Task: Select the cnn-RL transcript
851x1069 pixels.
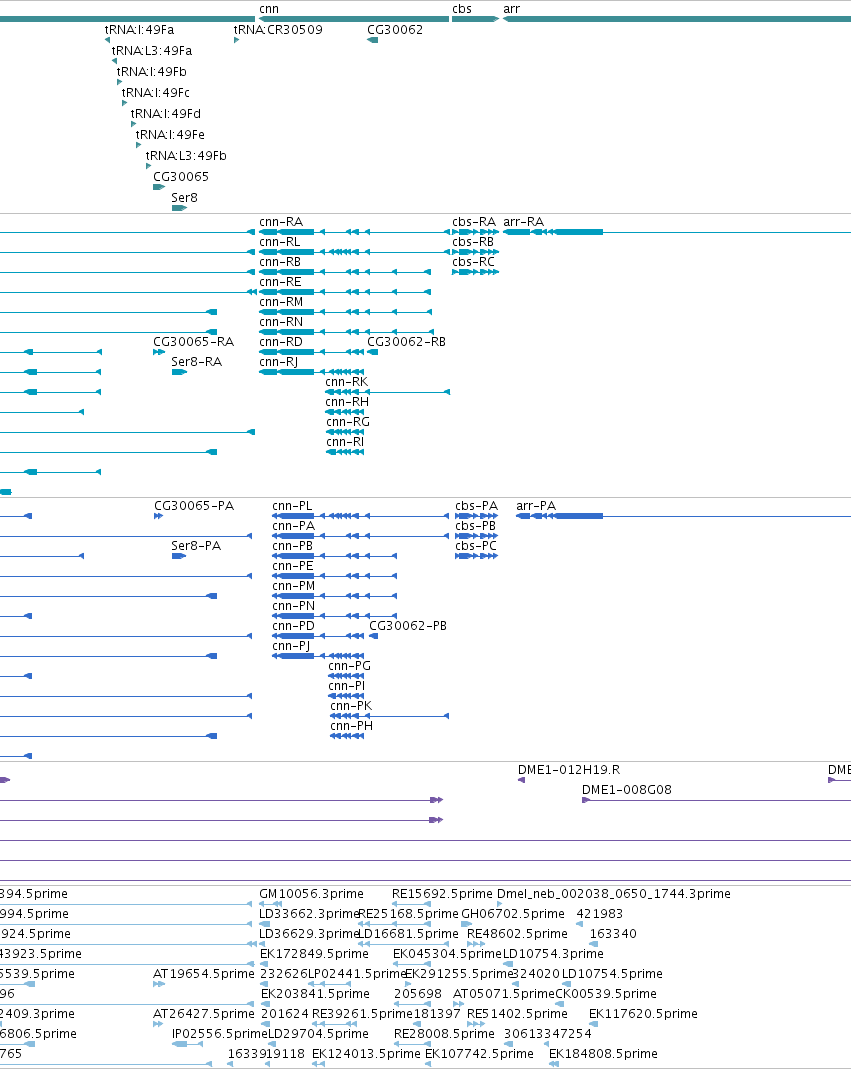Action: (x=280, y=242)
